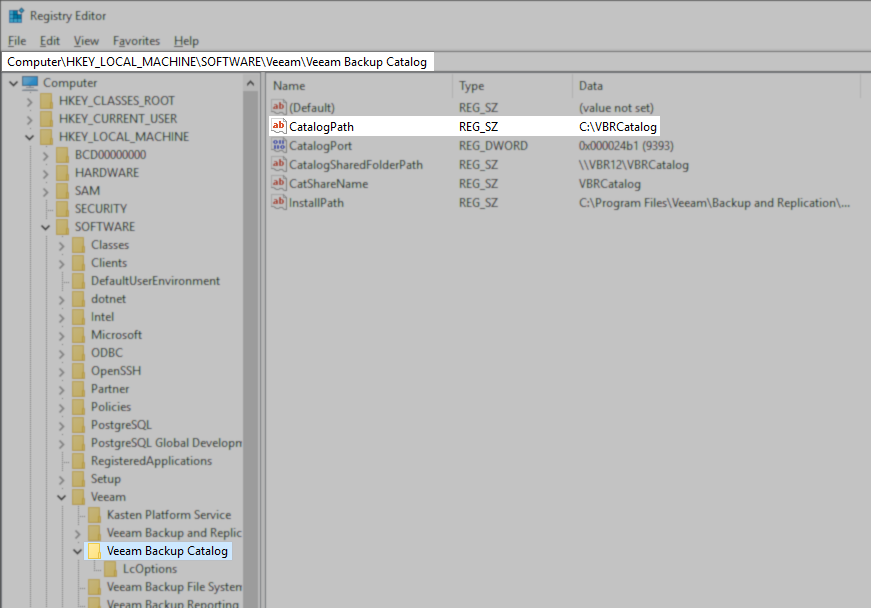
Task: Expand the Microsoft key chevron
Action: (62, 335)
